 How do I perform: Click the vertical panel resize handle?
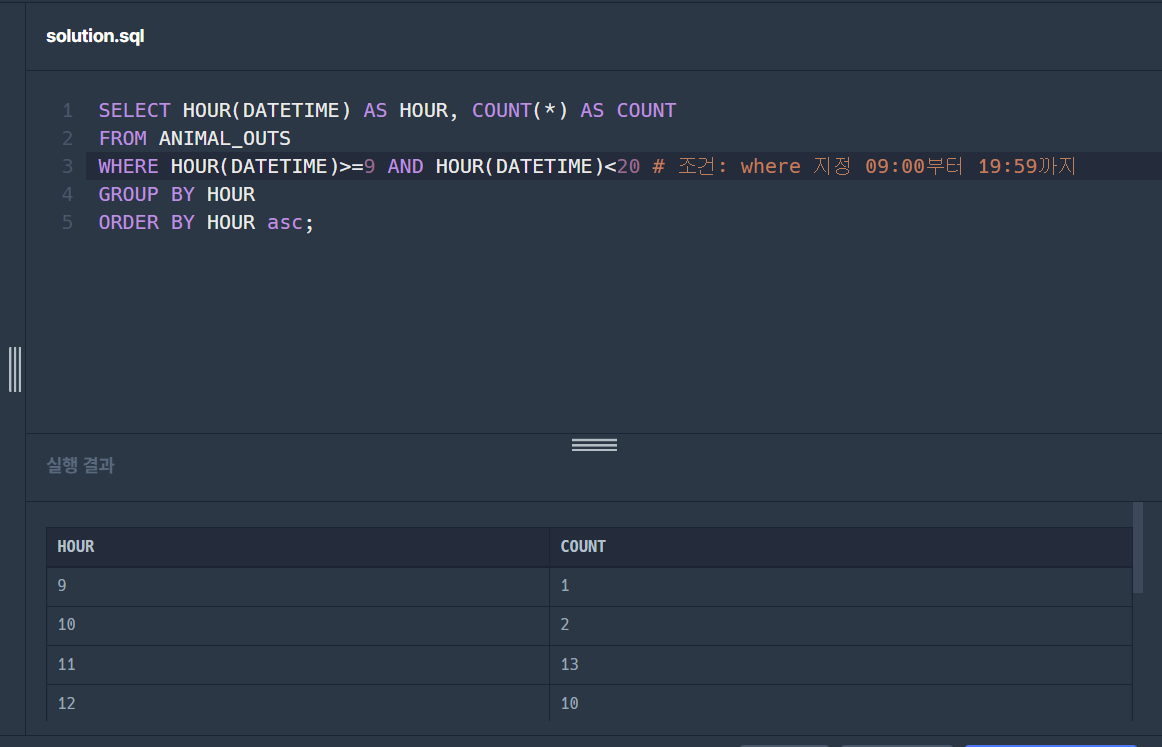15,369
